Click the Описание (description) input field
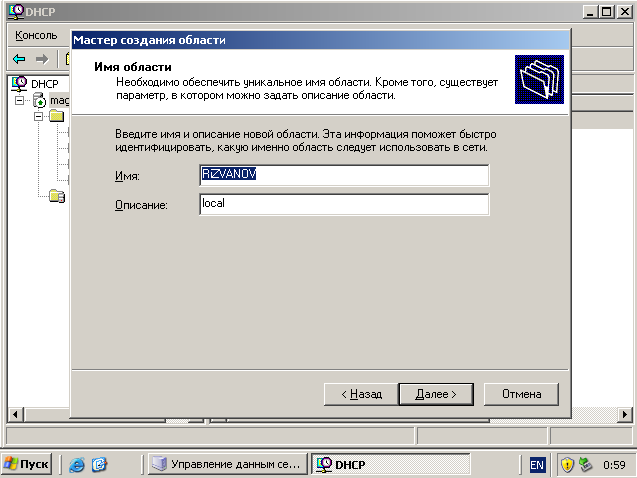637x478 pixels. (x=344, y=204)
